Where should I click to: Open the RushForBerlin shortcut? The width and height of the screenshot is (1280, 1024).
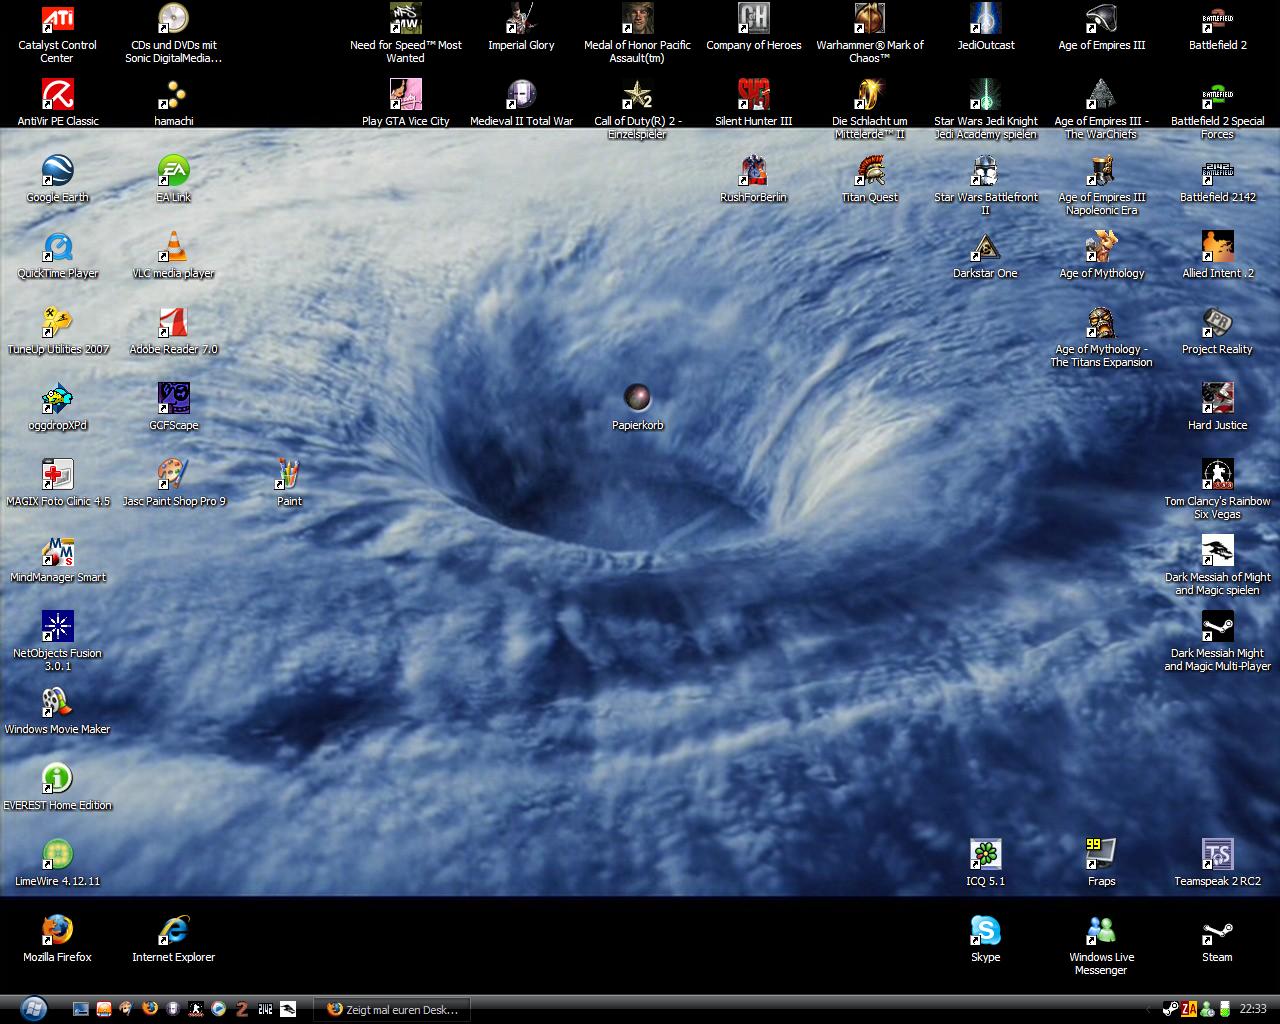click(x=753, y=171)
